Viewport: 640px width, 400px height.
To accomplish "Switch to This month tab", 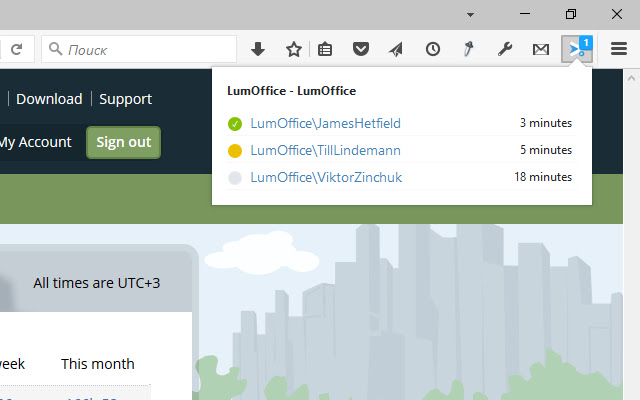I will [98, 364].
